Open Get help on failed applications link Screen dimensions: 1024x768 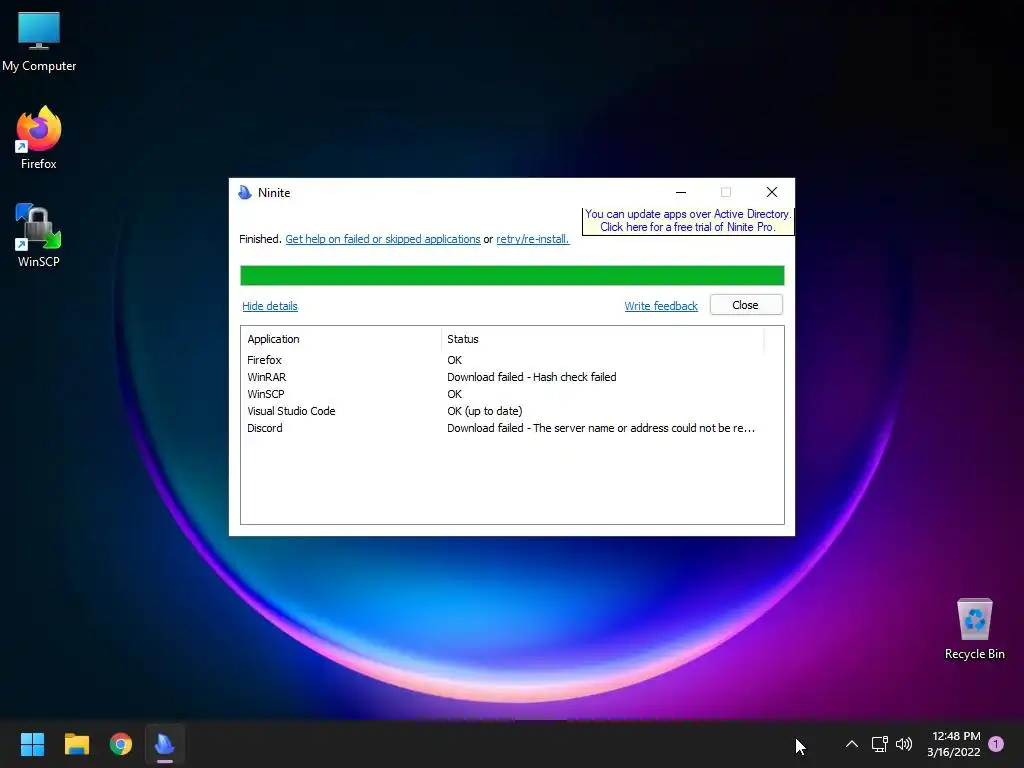coord(383,239)
